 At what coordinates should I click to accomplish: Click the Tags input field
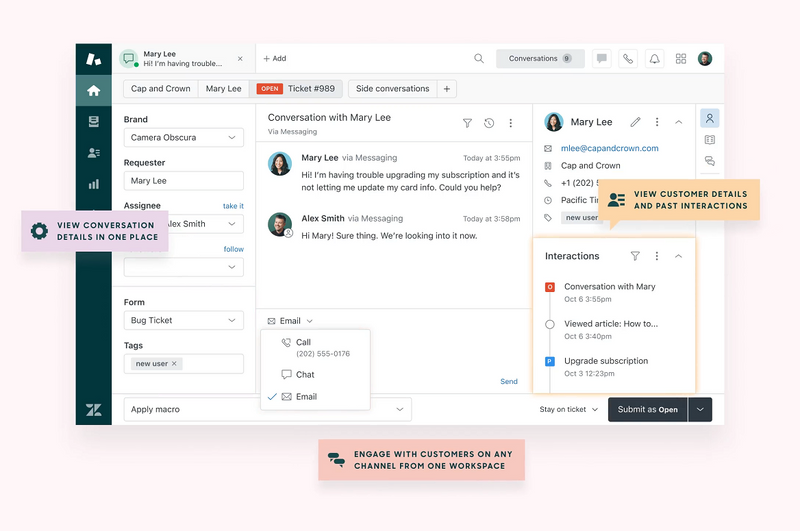coord(184,364)
